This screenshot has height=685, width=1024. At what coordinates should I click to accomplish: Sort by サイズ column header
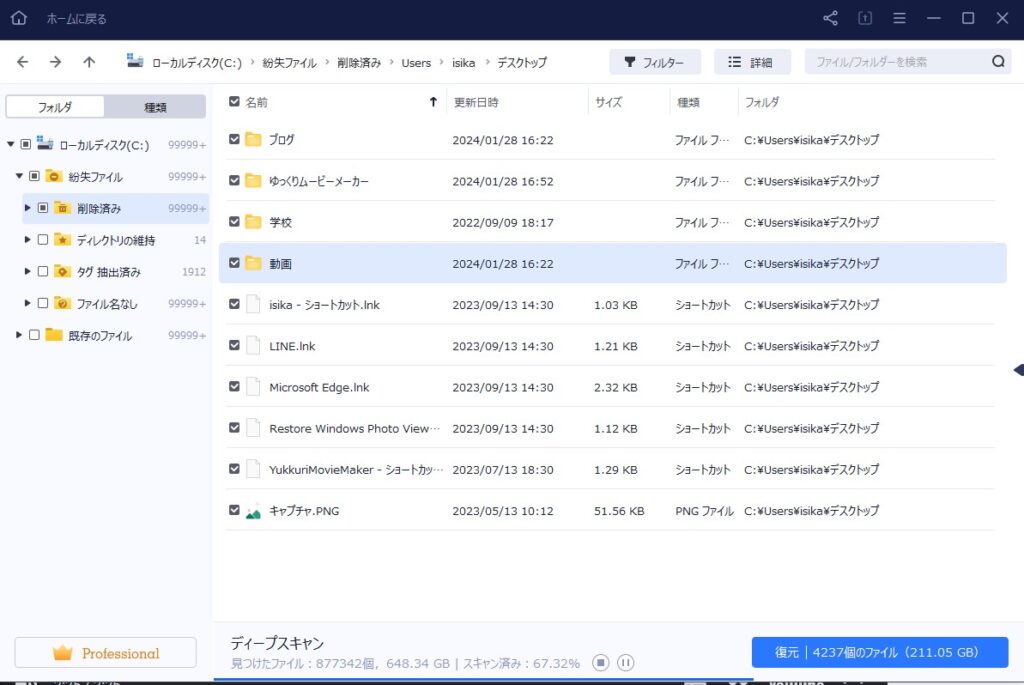pos(608,103)
